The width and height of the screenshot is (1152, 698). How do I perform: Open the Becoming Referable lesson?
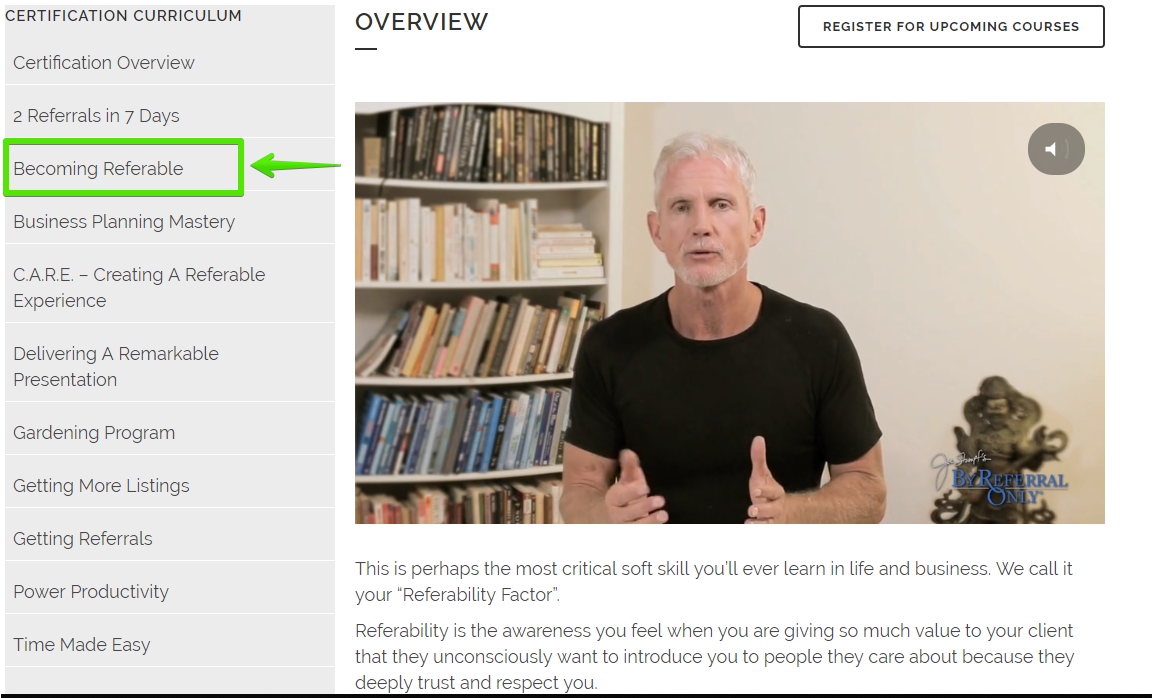(123, 168)
